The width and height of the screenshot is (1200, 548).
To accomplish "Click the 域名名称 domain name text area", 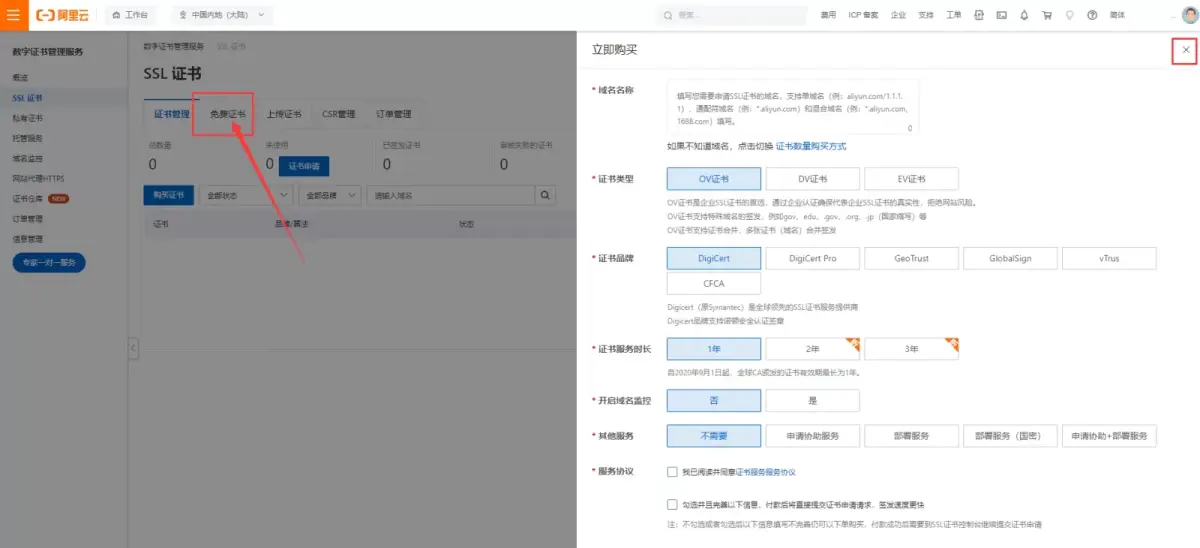I will tap(792, 107).
